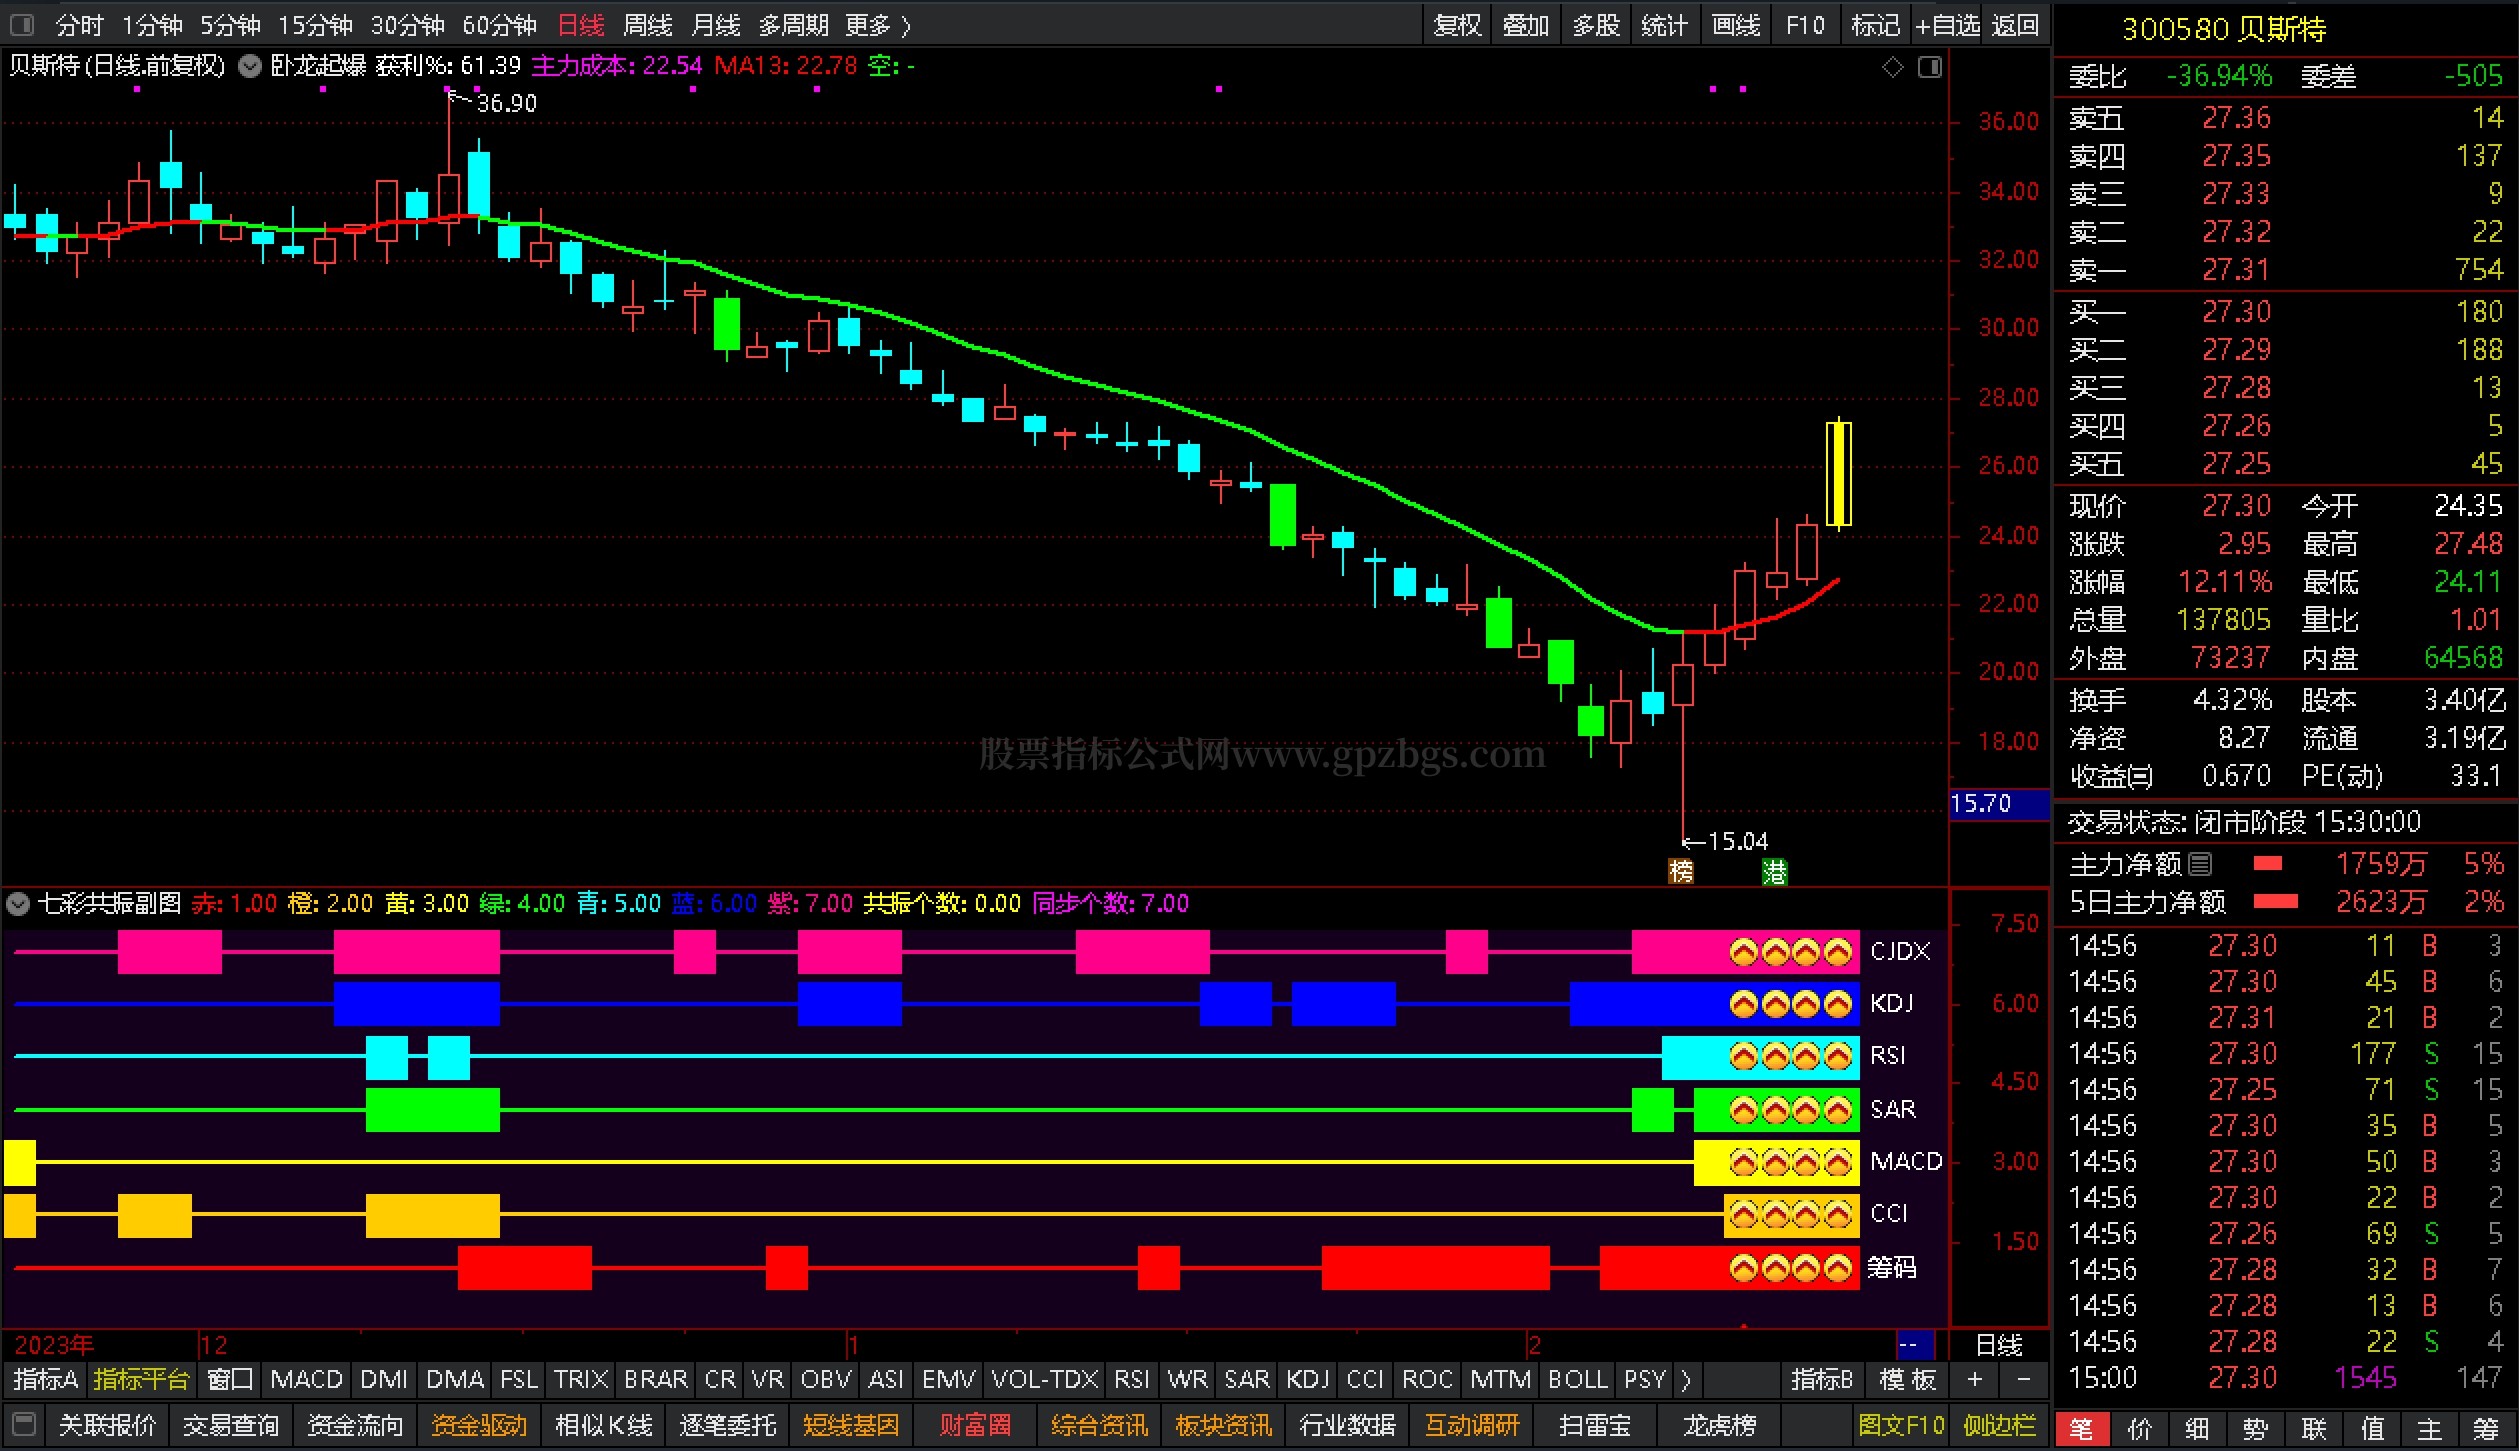Switch to 15分钟 period
Screen dimensions: 2519x1451
[x=315, y=25]
